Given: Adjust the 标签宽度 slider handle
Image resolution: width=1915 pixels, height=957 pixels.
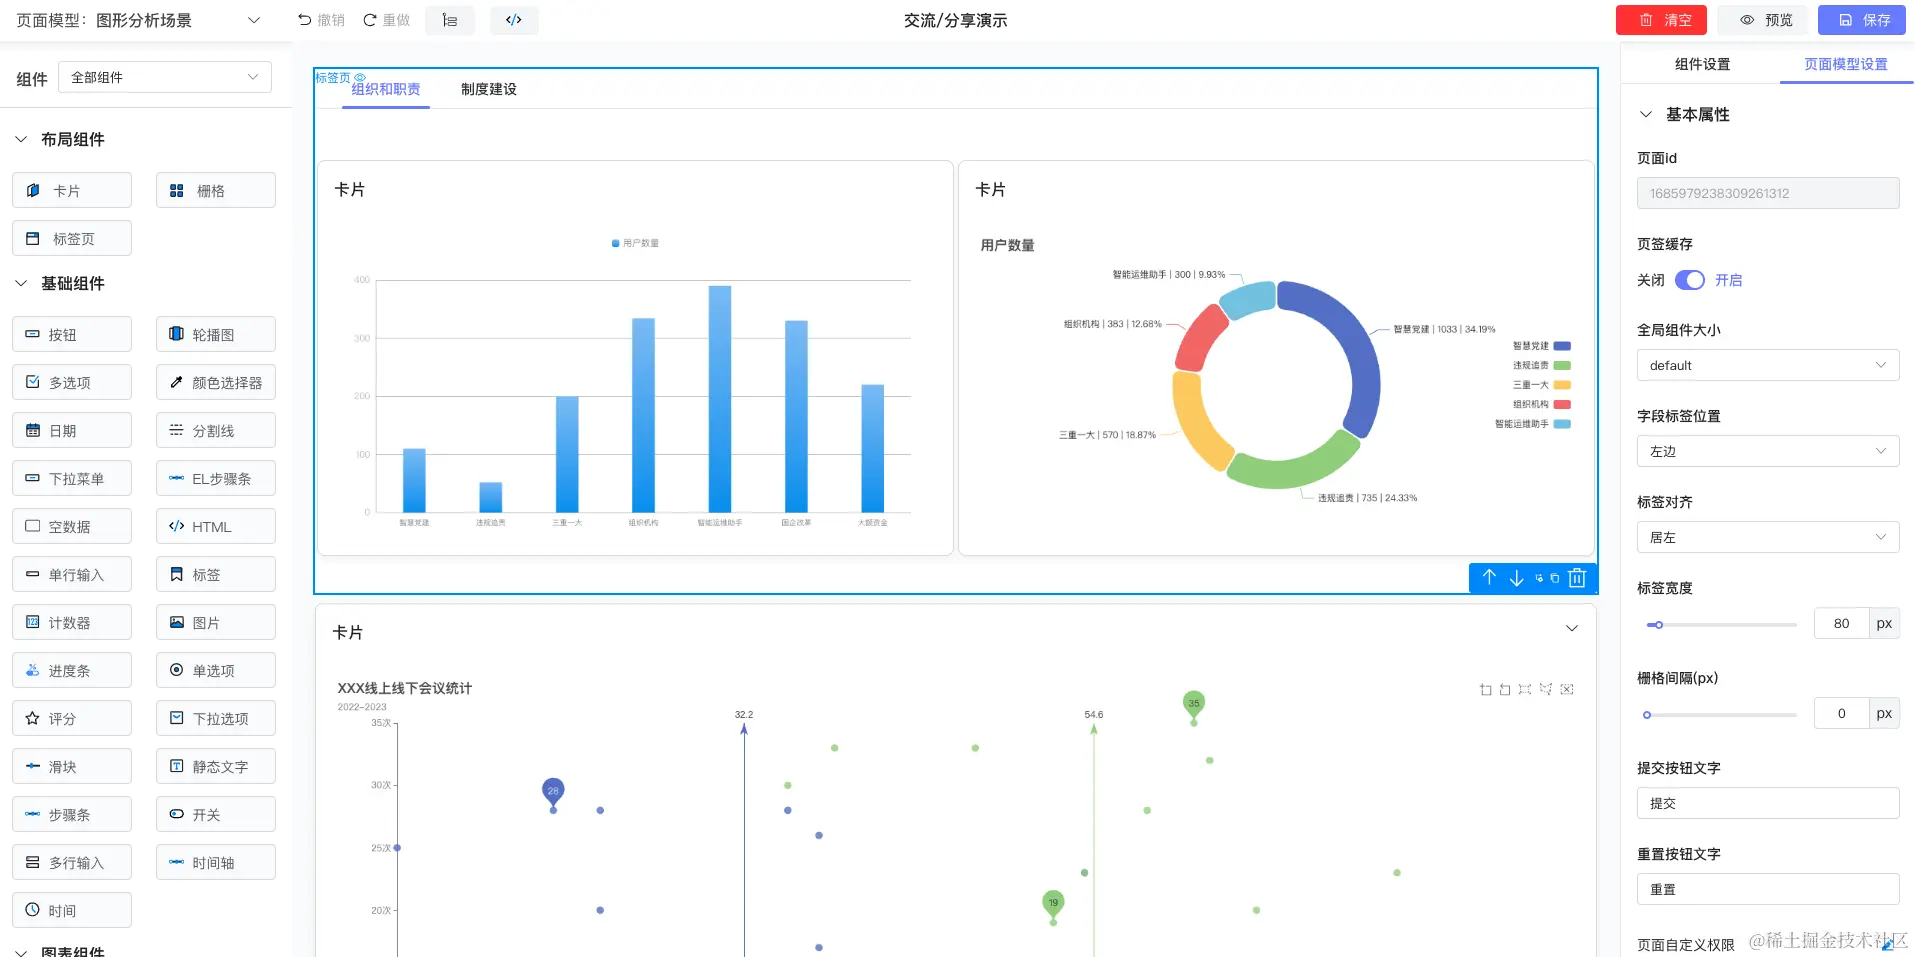Looking at the screenshot, I should pyautogui.click(x=1658, y=625).
